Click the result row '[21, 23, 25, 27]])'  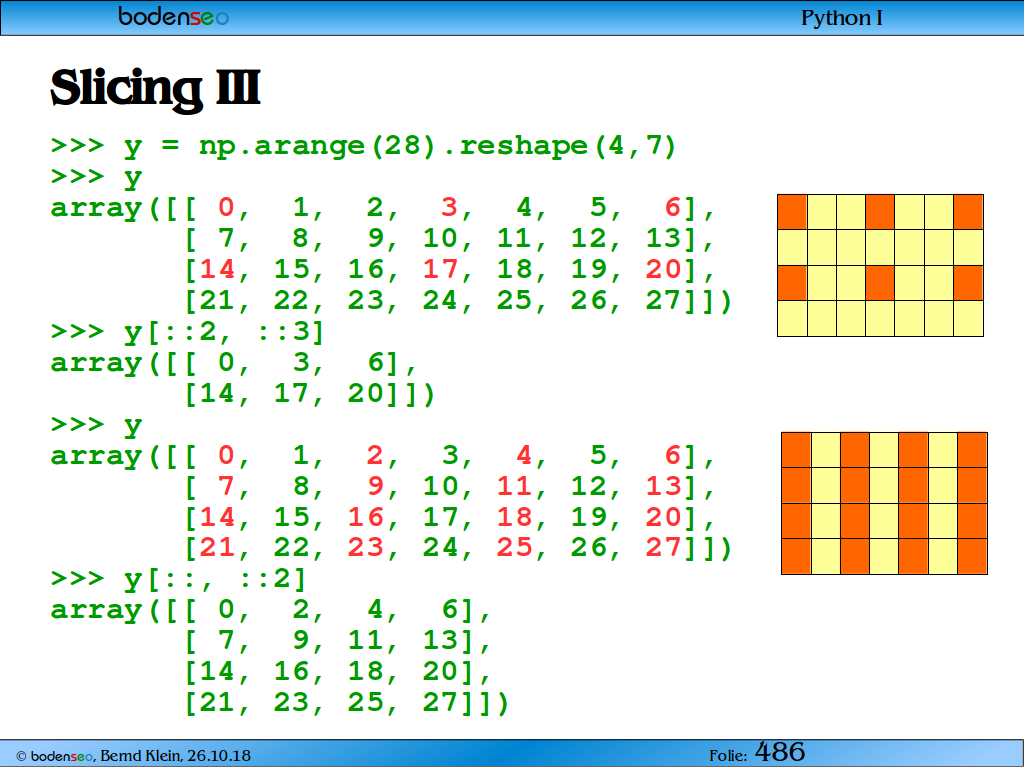click(x=347, y=703)
